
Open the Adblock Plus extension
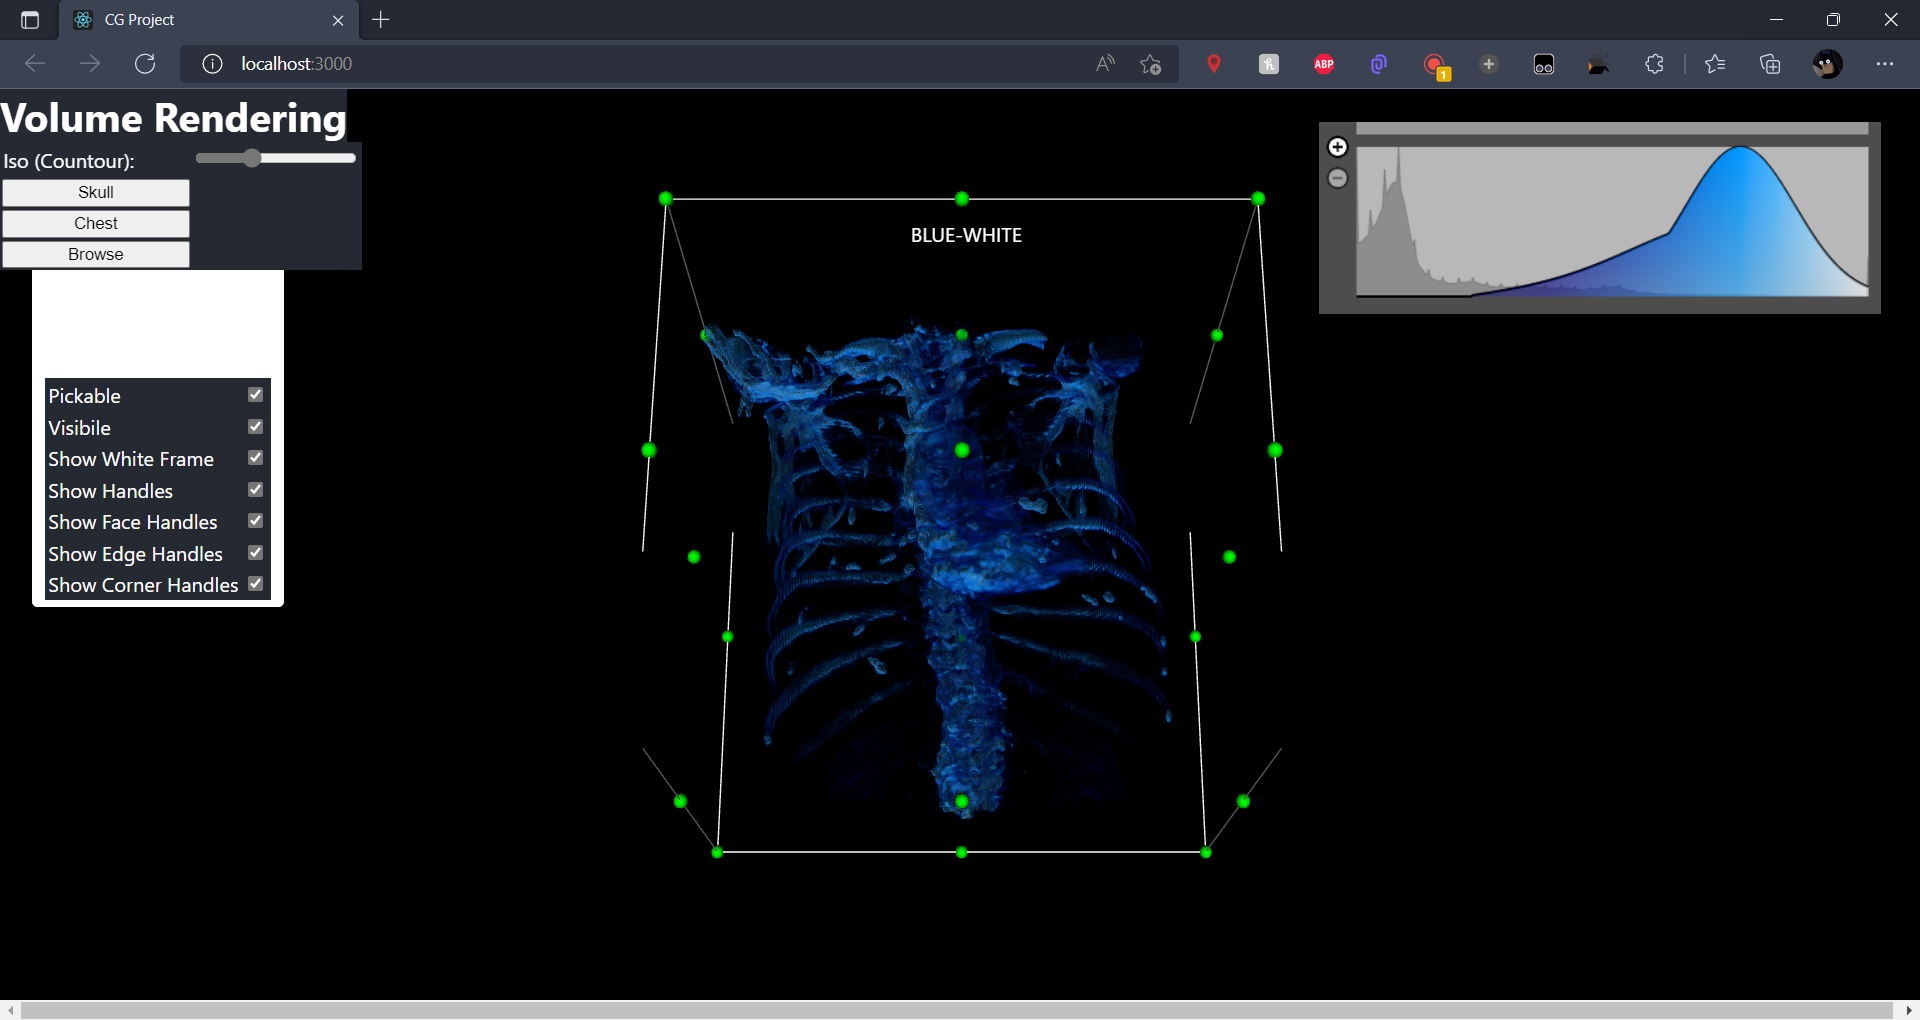pos(1324,64)
